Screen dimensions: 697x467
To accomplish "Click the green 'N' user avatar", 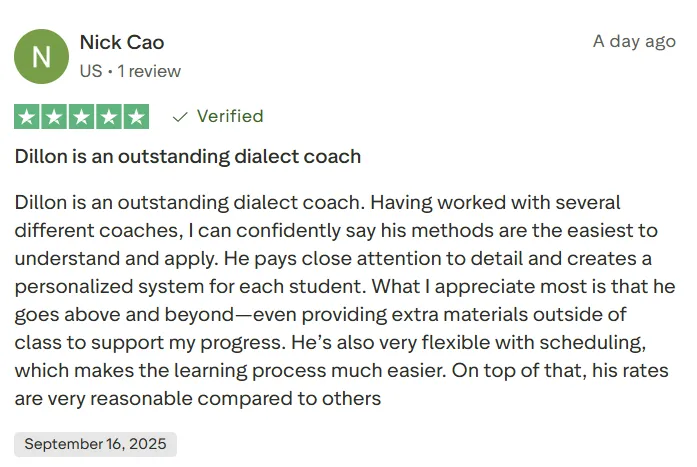I will pos(41,56).
